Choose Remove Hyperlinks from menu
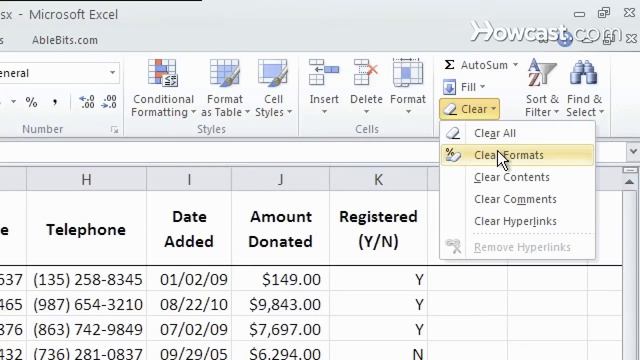Screen dimensions: 640x360 pyautogui.click(x=517, y=247)
